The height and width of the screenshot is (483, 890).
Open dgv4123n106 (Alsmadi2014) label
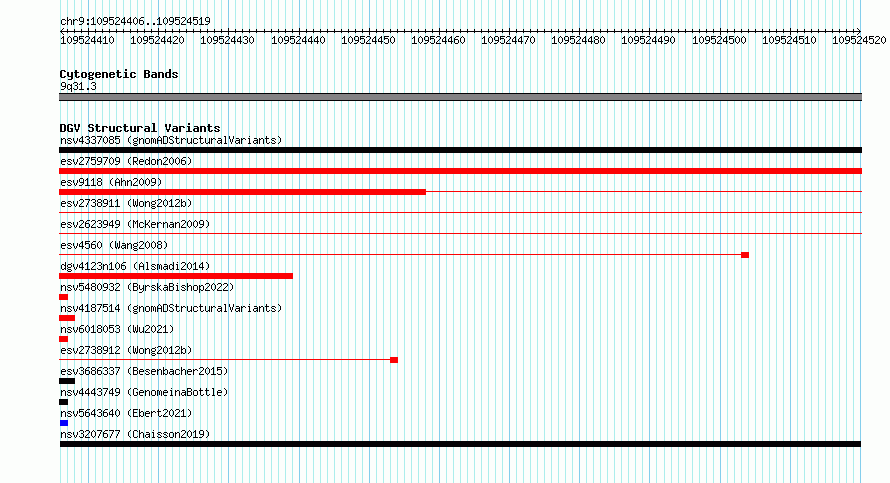tap(135, 266)
